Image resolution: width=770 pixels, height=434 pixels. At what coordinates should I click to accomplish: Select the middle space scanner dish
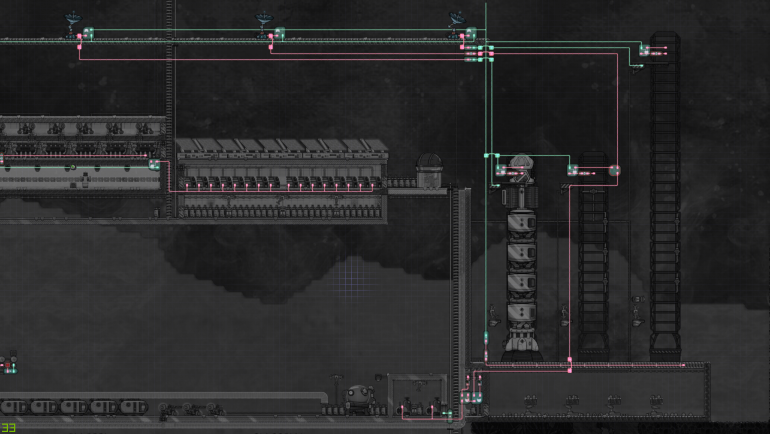pyautogui.click(x=264, y=25)
